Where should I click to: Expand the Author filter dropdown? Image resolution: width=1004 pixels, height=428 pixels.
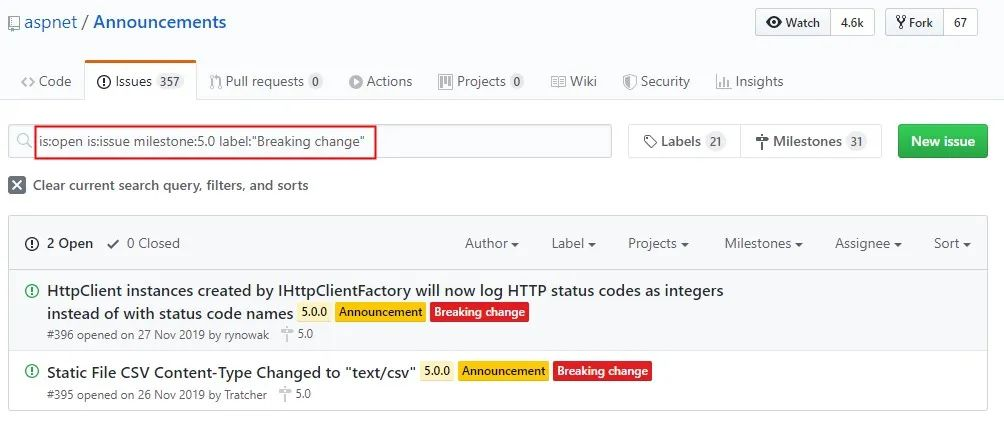point(491,243)
